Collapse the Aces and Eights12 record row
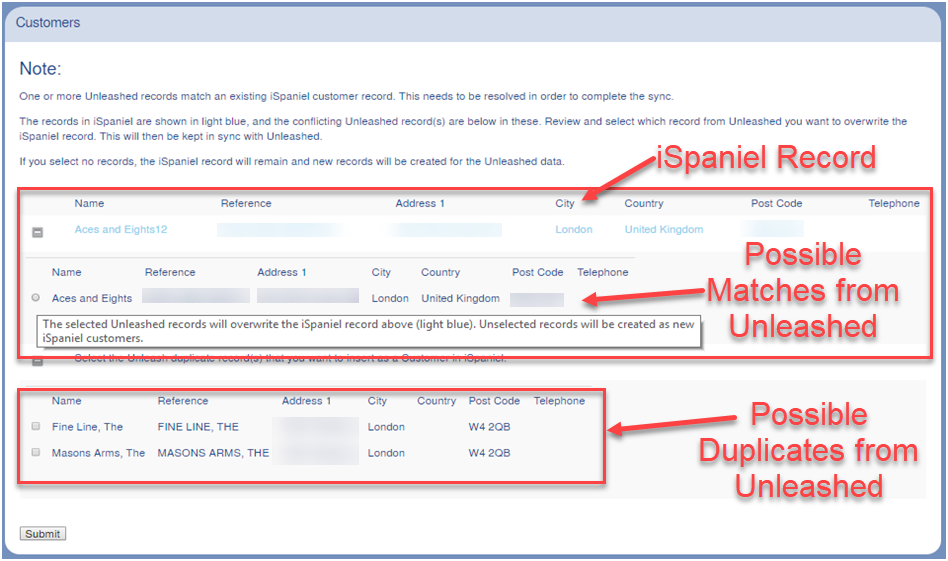The image size is (948, 561). (37, 232)
